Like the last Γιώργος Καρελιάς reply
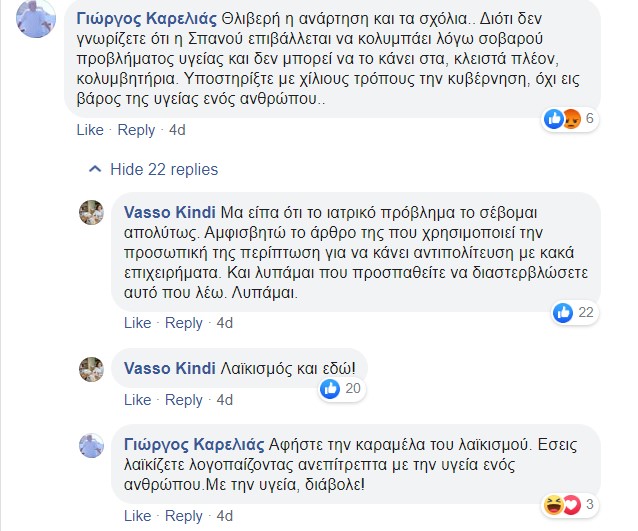This screenshot has width=638, height=531. tap(138, 516)
